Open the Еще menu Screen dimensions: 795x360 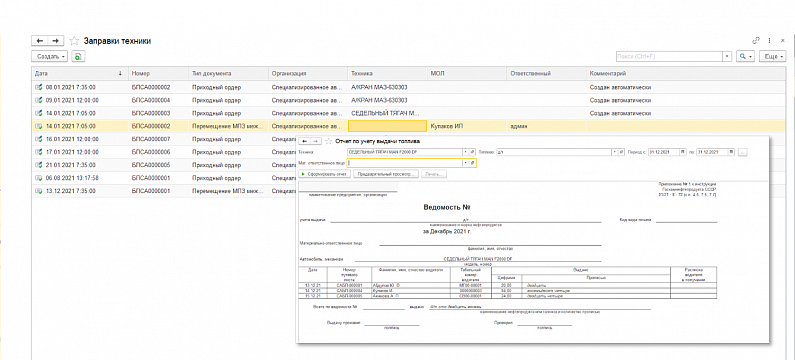point(773,56)
